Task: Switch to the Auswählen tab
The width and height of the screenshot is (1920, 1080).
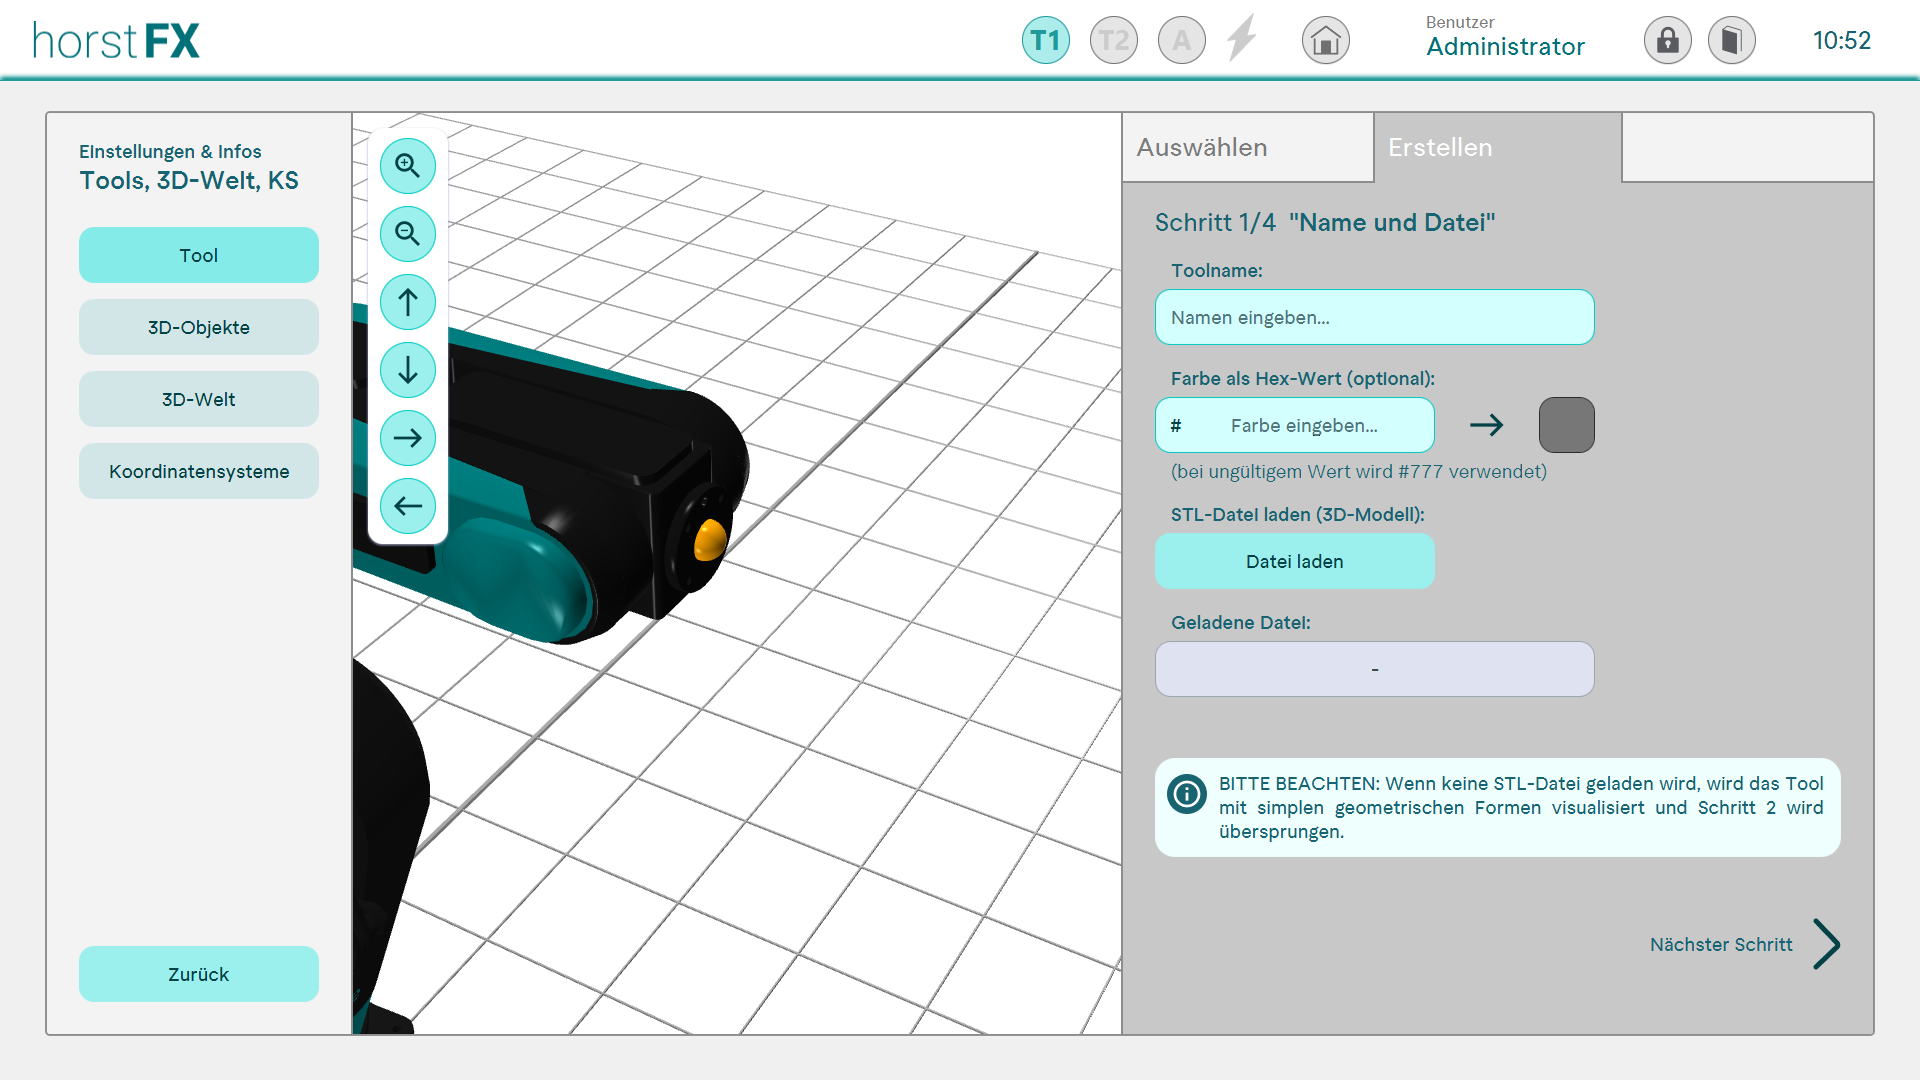Action: (x=1247, y=147)
